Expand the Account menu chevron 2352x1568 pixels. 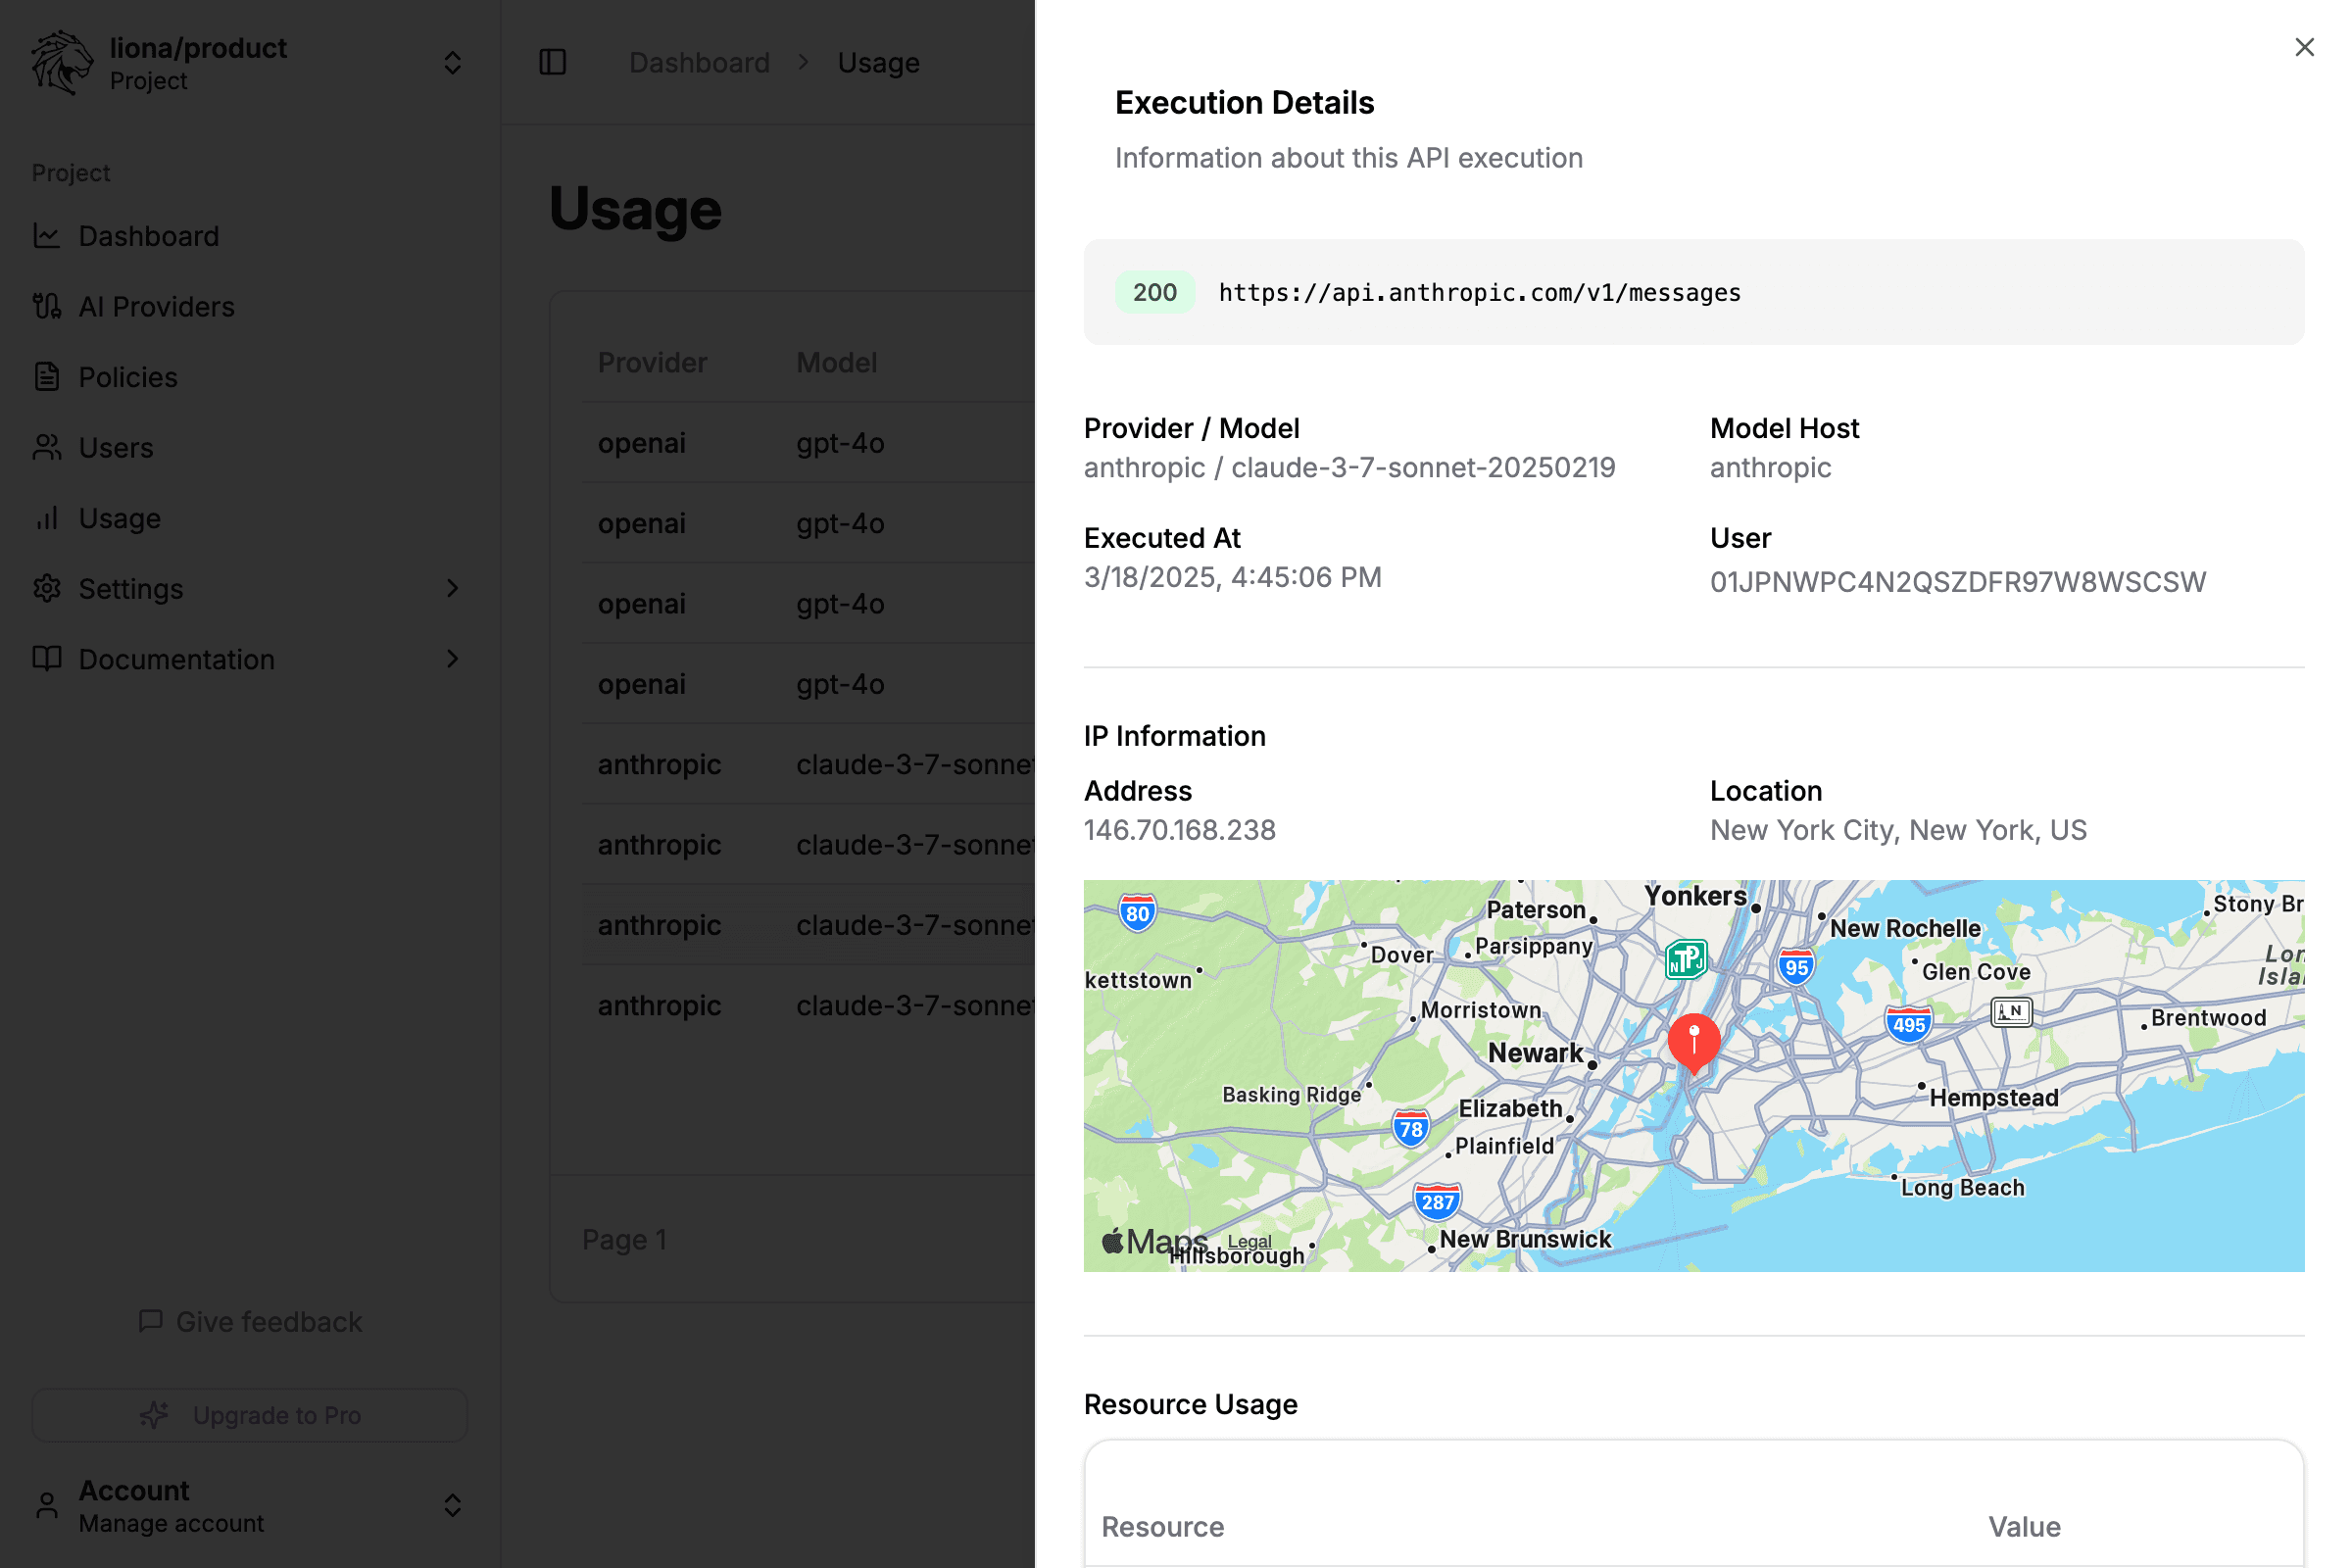(452, 1505)
